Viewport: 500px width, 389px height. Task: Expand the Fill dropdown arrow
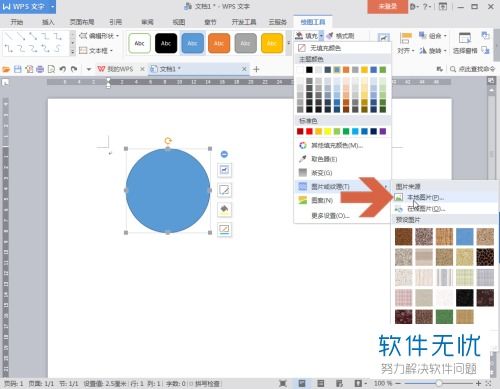click(x=321, y=36)
